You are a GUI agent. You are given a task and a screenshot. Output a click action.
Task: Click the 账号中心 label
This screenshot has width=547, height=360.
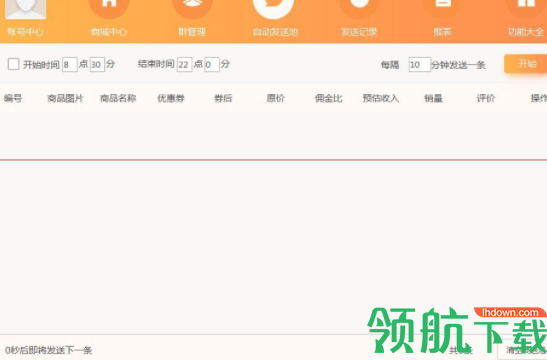click(x=25, y=32)
